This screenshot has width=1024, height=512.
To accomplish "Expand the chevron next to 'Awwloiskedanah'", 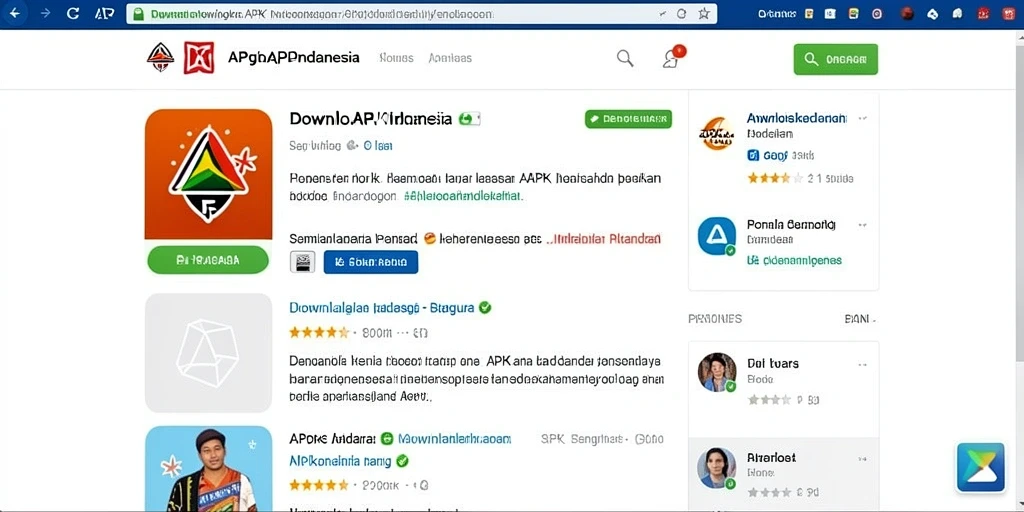I will [863, 119].
